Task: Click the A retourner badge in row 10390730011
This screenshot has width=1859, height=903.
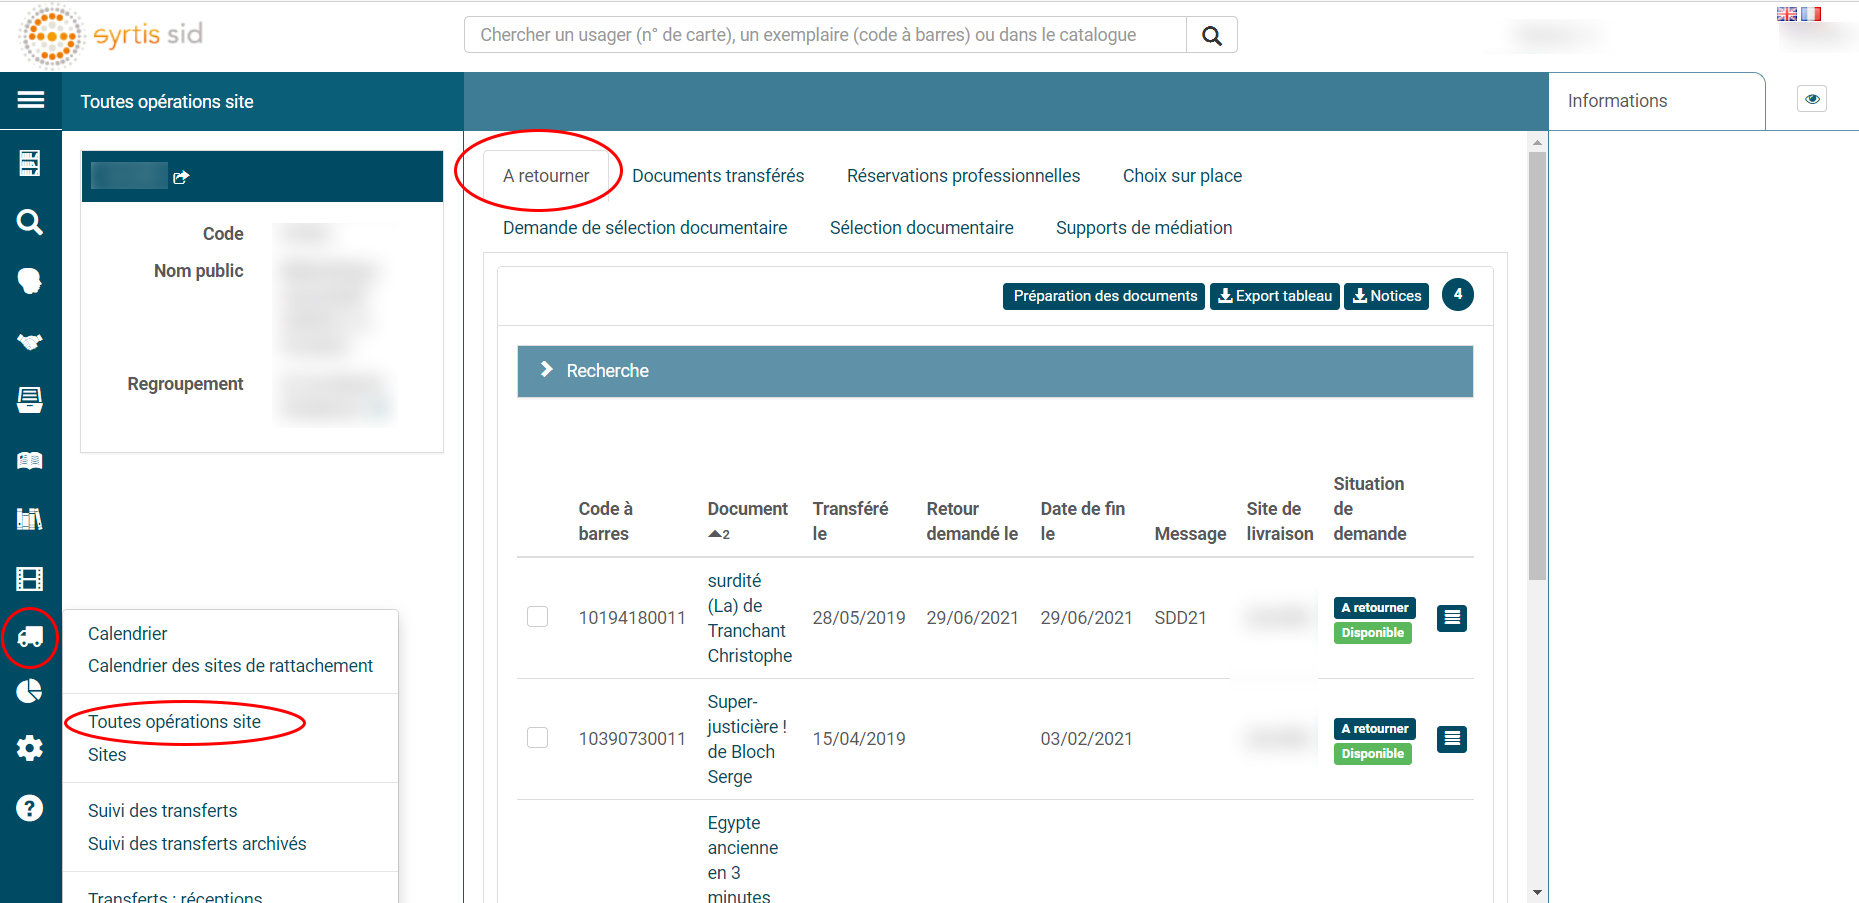Action: pos(1374,729)
